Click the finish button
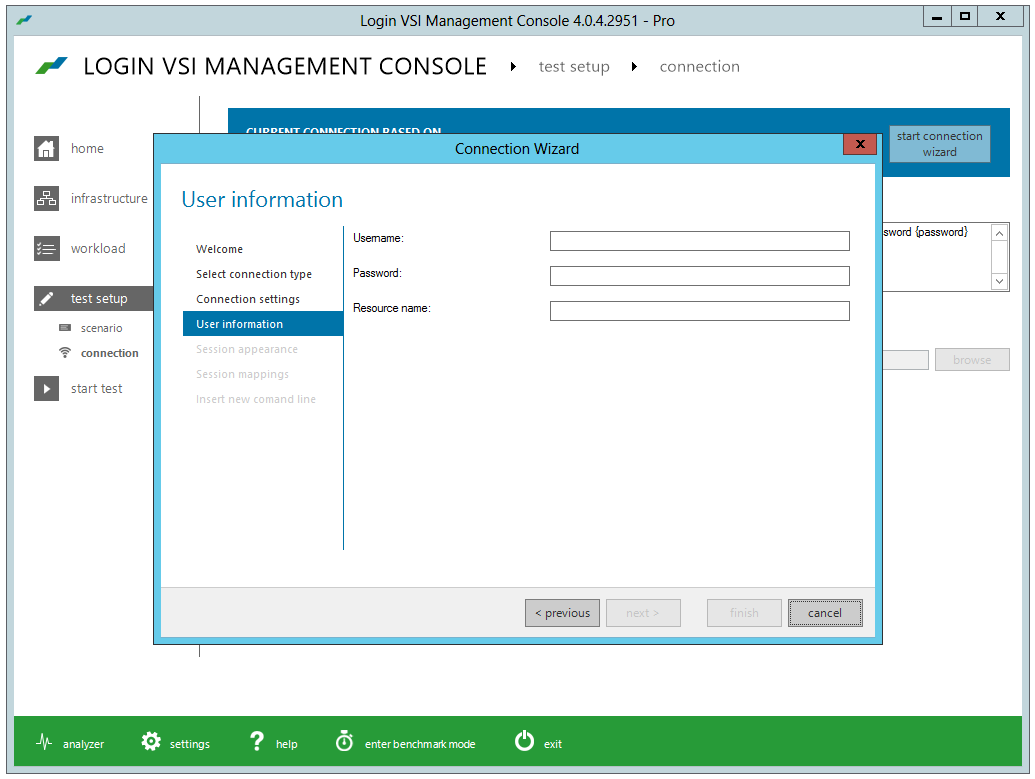The width and height of the screenshot is (1035, 779). pyautogui.click(x=744, y=613)
